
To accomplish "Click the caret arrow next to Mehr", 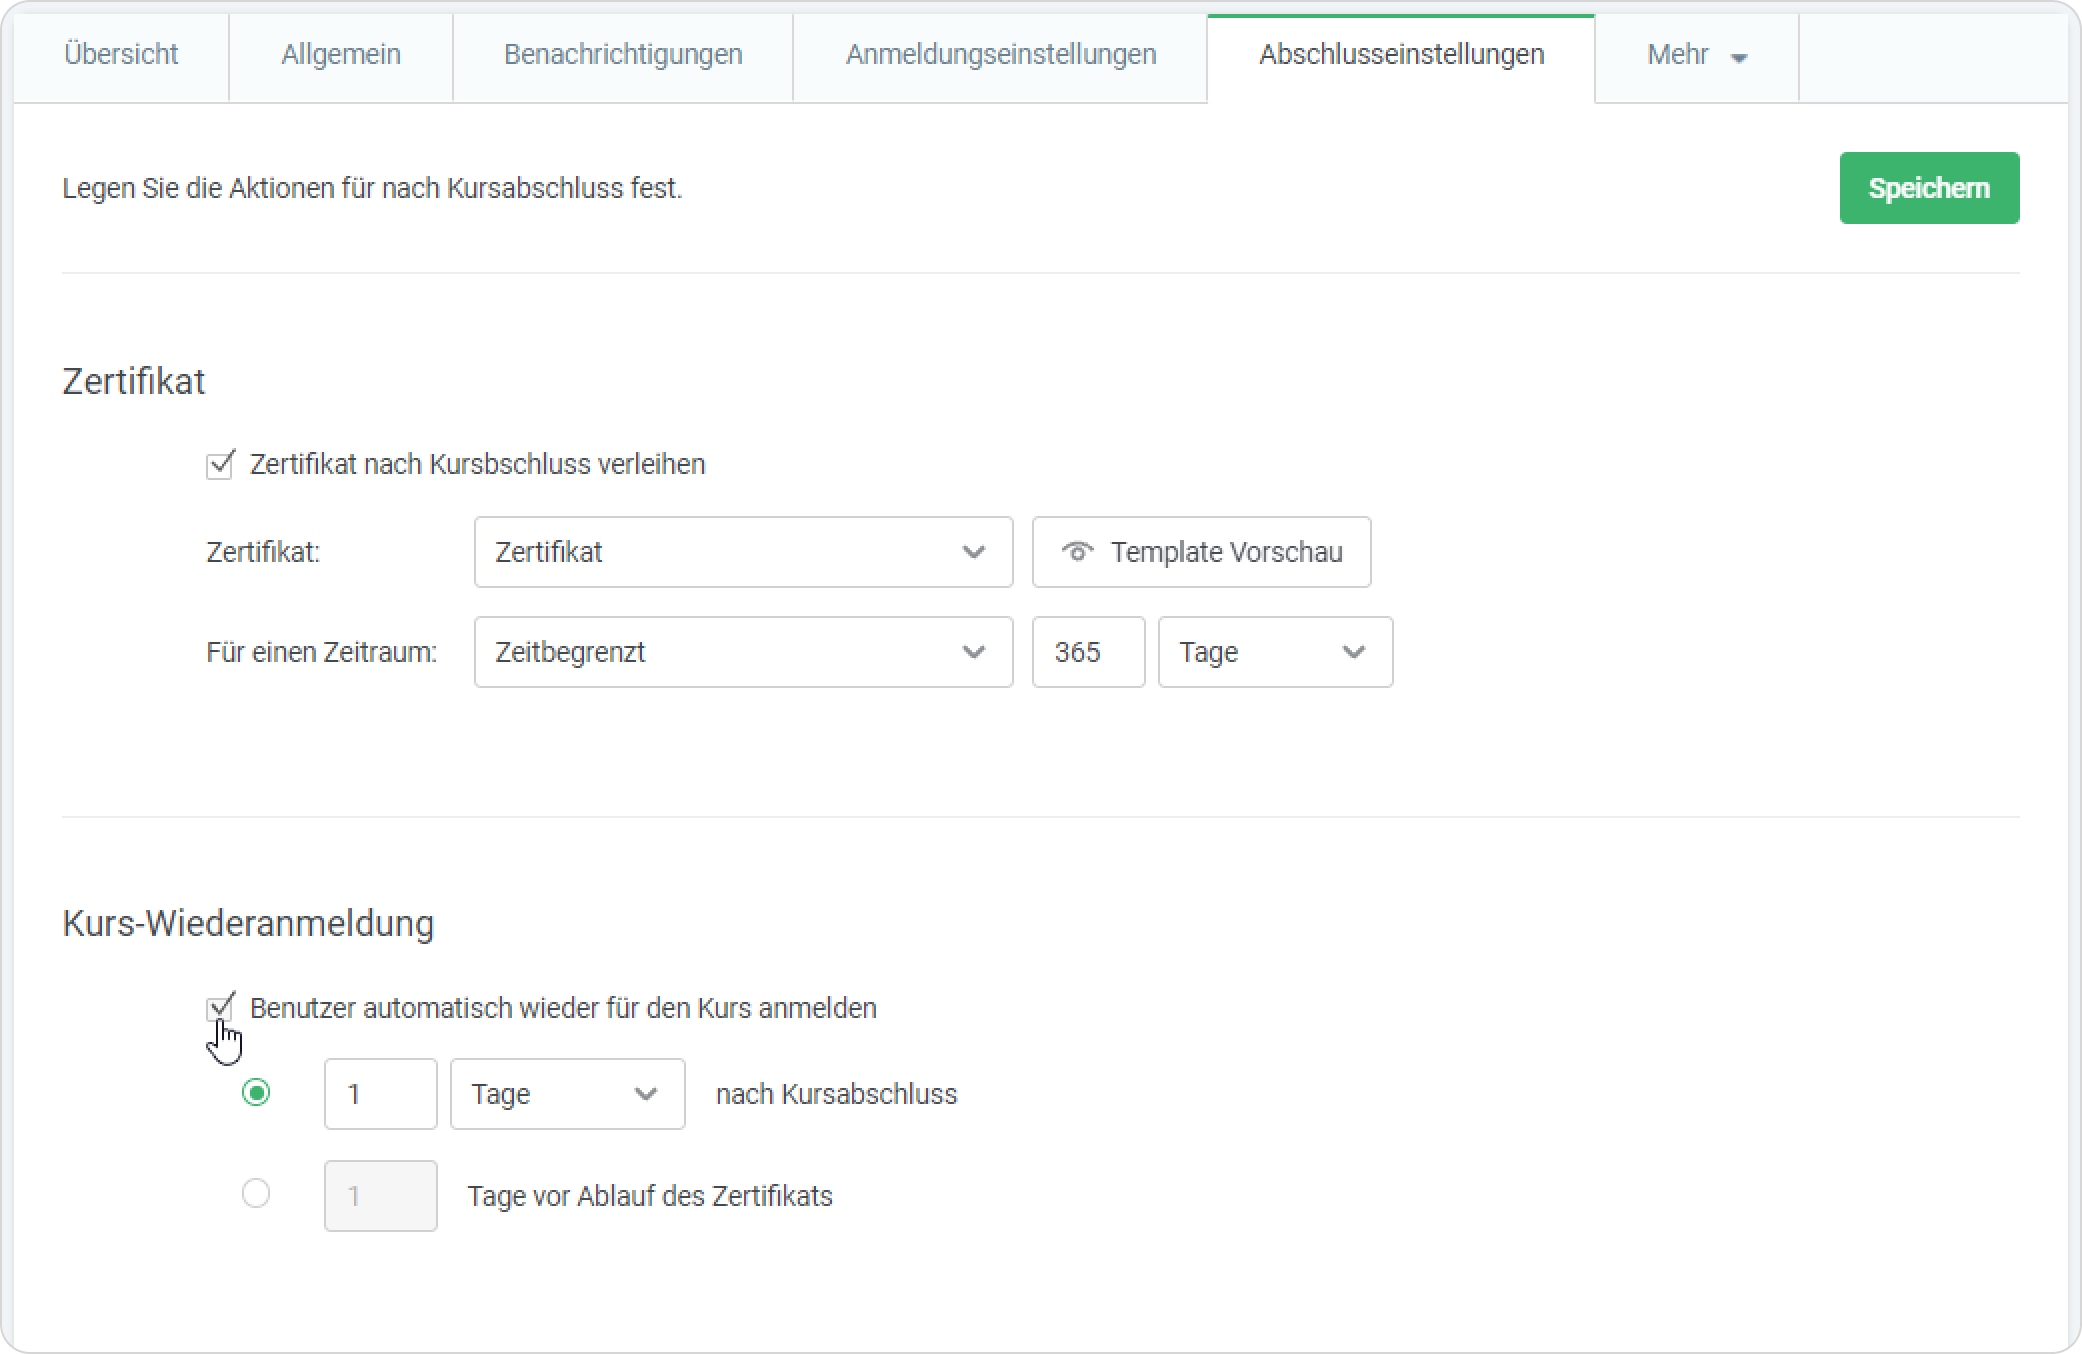I will point(1739,58).
